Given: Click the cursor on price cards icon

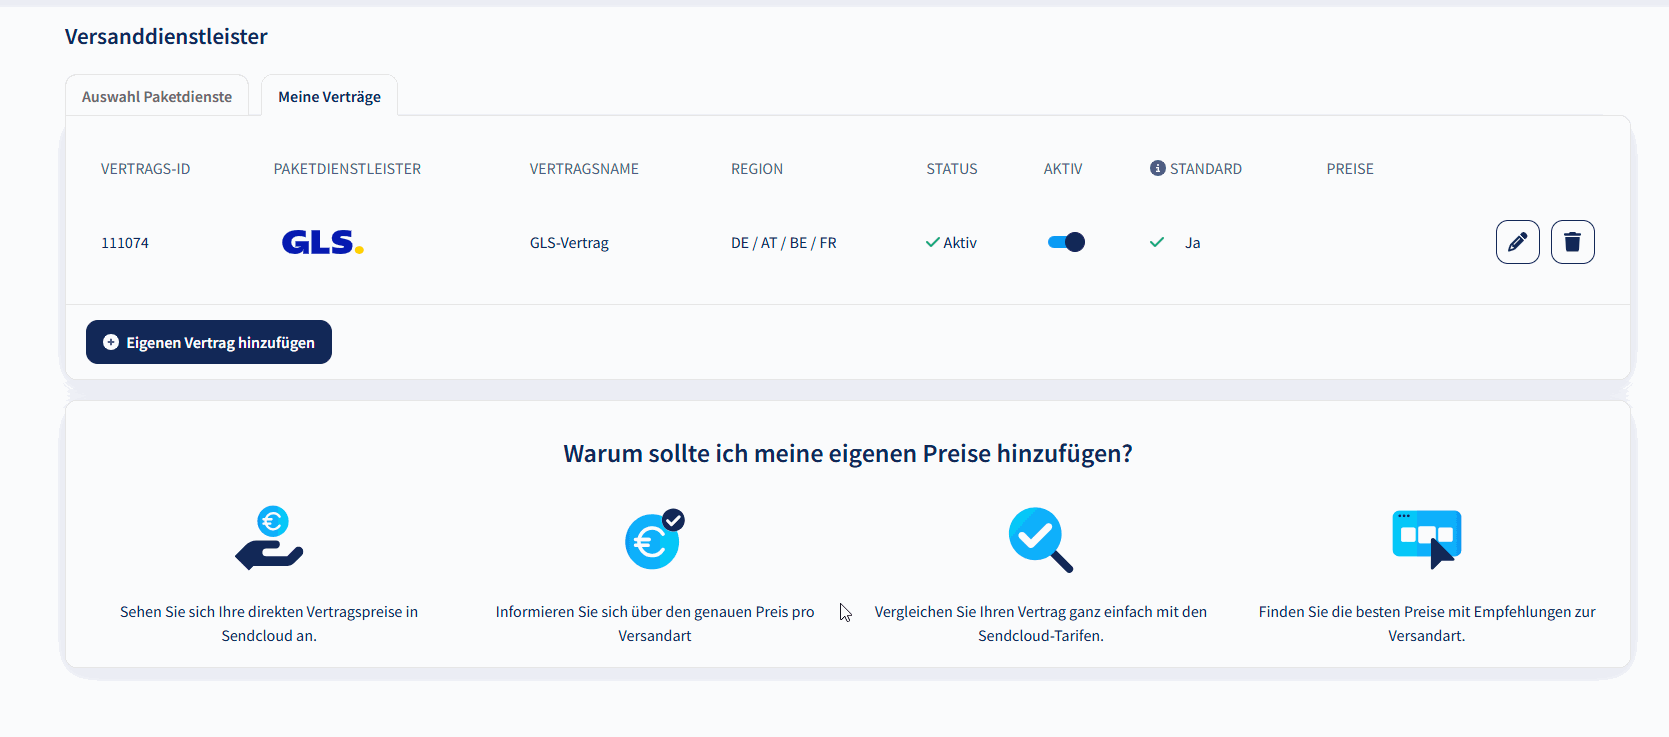Looking at the screenshot, I should click(x=1426, y=539).
